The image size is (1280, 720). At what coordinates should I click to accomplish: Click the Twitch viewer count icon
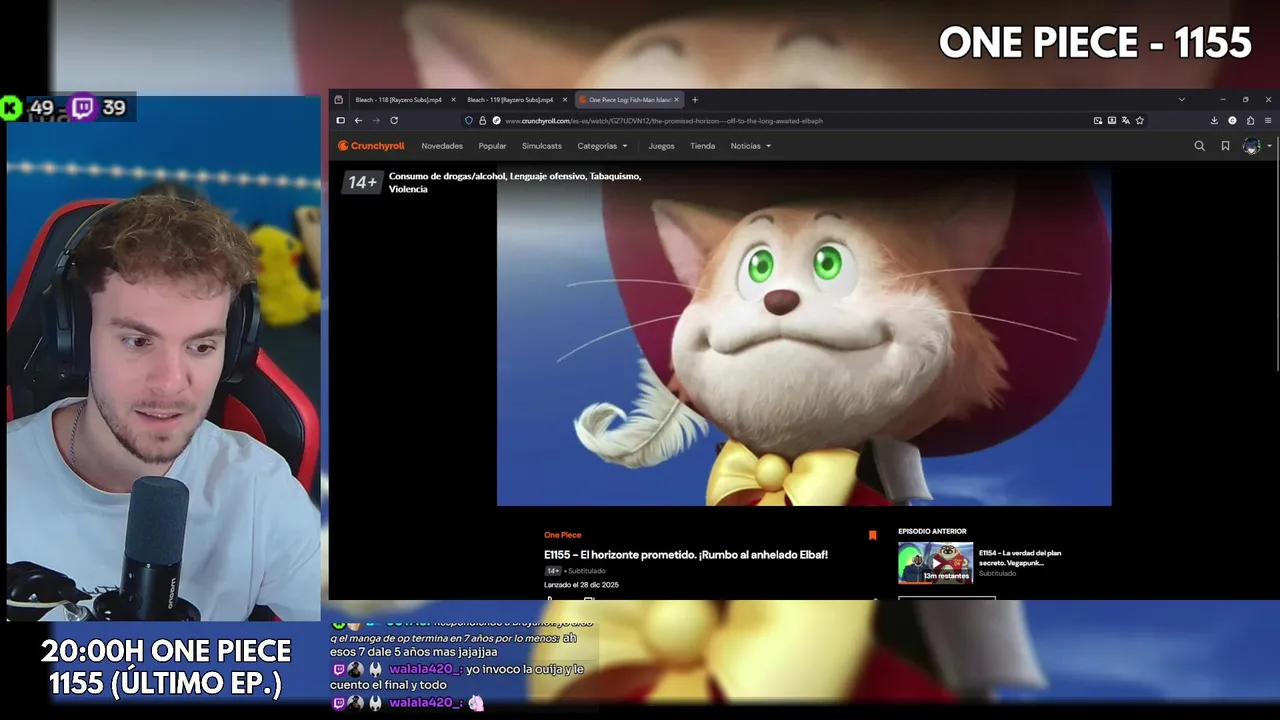(x=84, y=107)
